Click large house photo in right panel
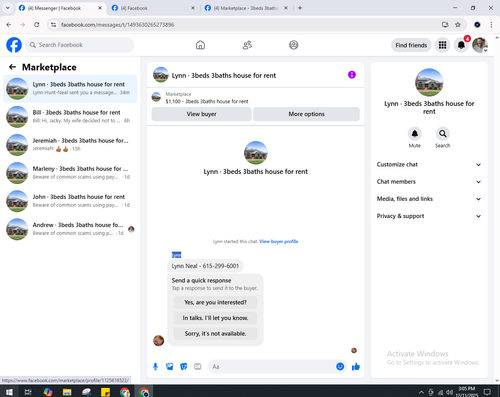The height and width of the screenshot is (397, 500). (429, 83)
